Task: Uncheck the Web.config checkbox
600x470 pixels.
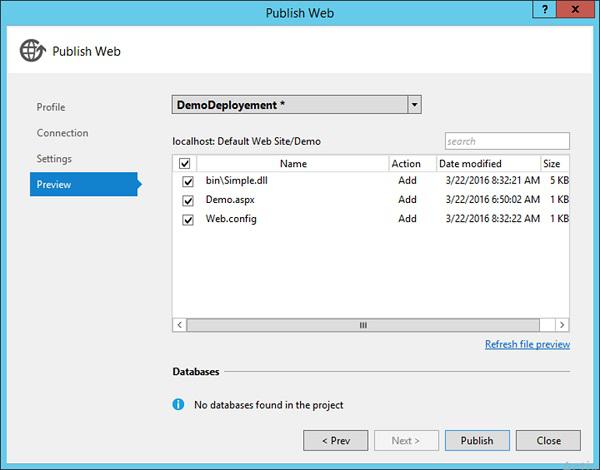Action: [x=188, y=220]
